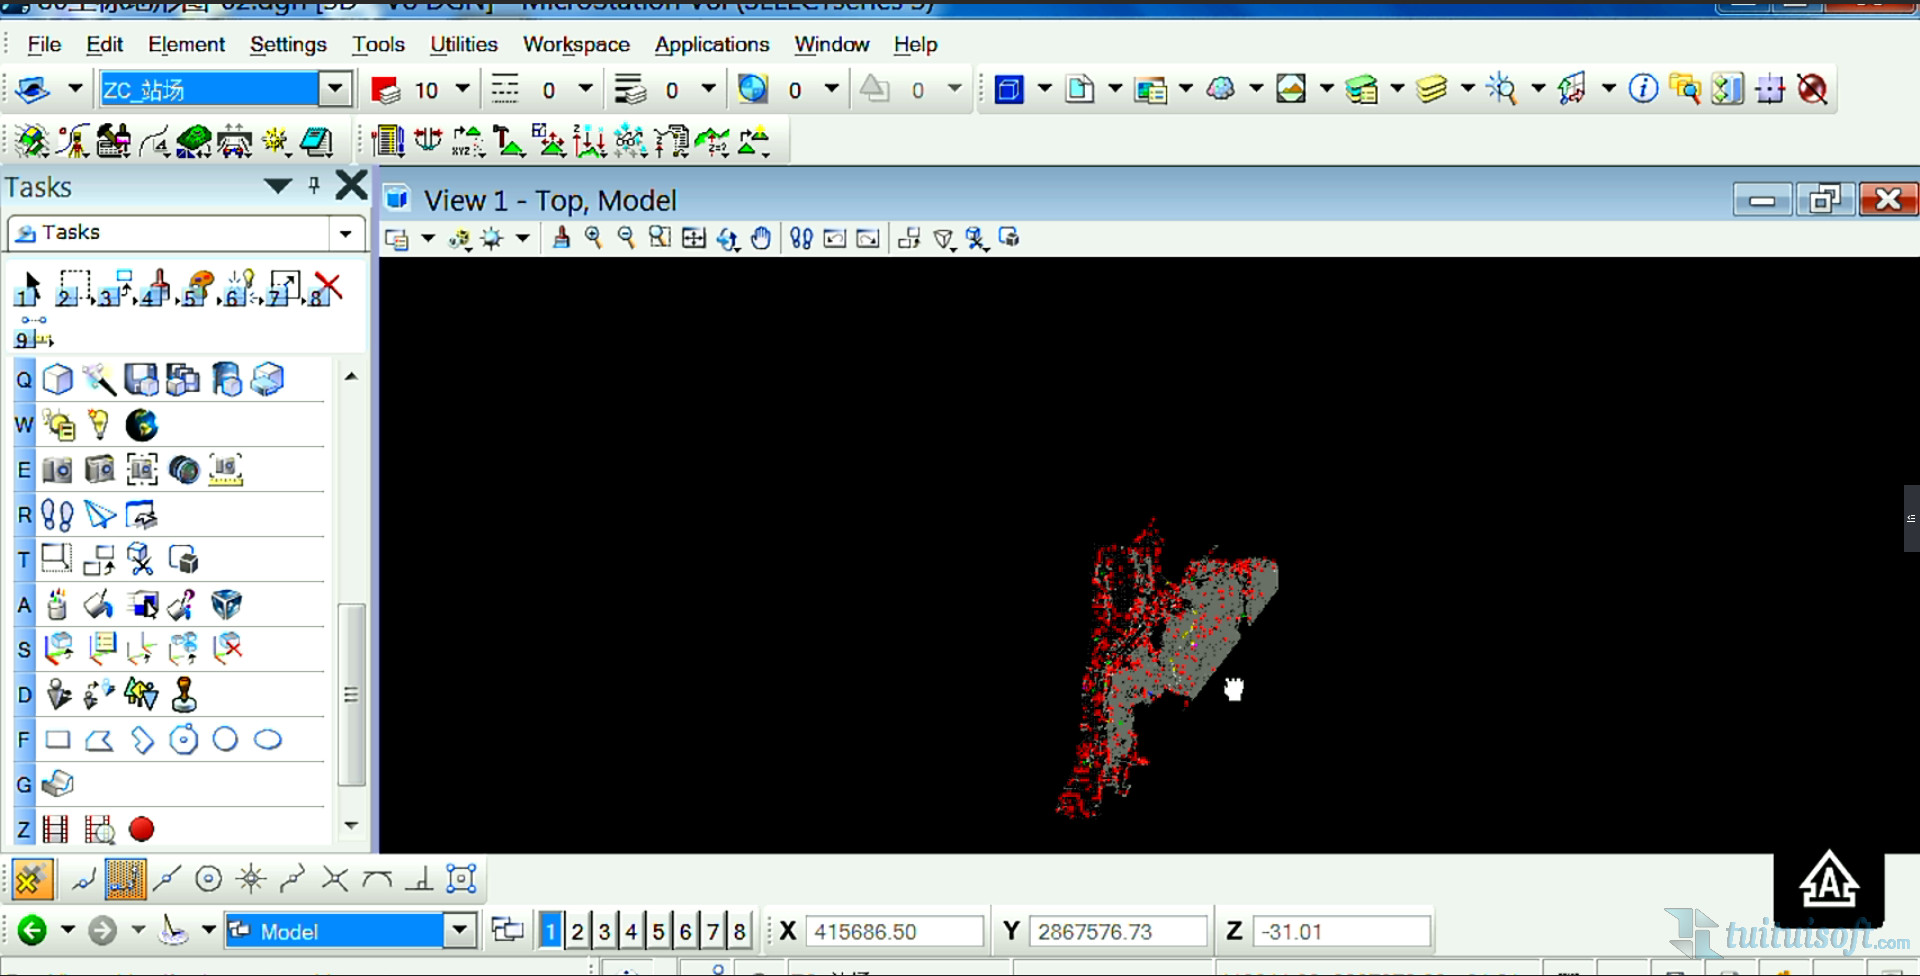Click the red record button icon
1920x976 pixels.
[x=142, y=829]
